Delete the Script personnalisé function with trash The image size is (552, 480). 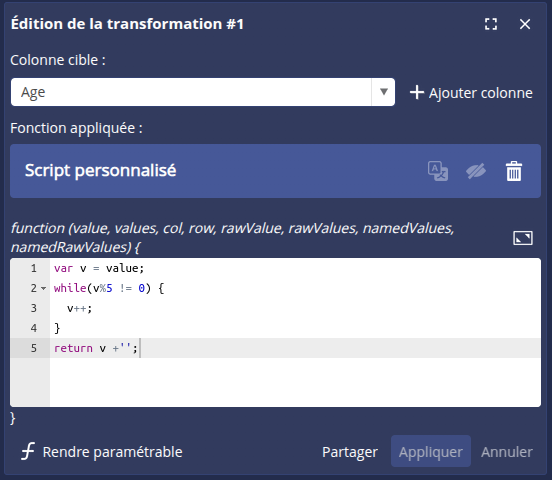pyautogui.click(x=514, y=171)
